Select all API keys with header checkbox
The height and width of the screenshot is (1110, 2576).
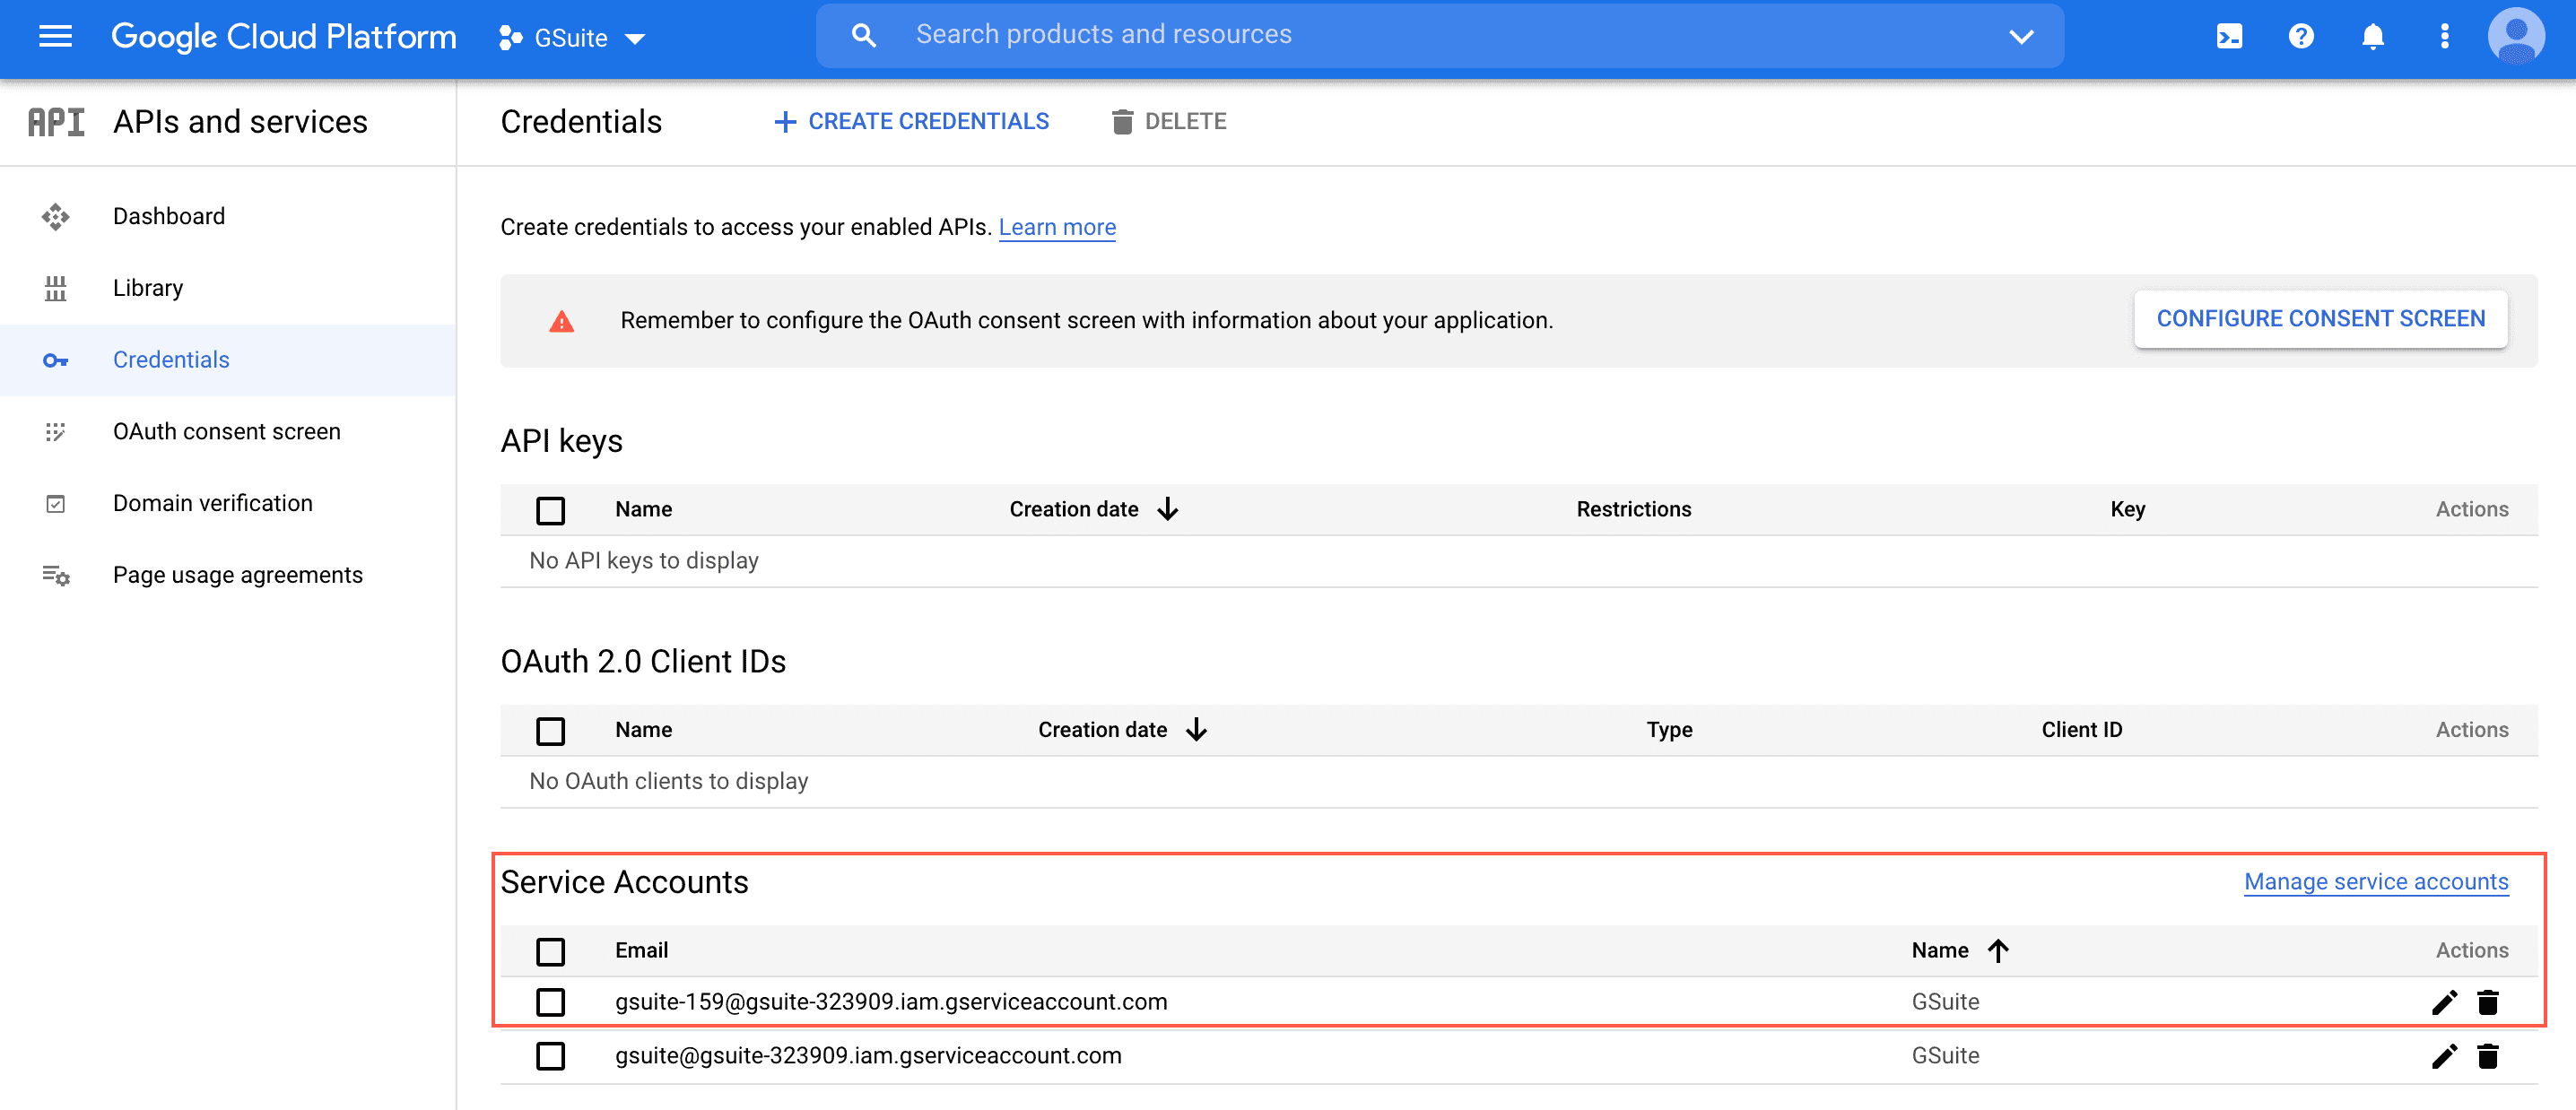pos(551,510)
